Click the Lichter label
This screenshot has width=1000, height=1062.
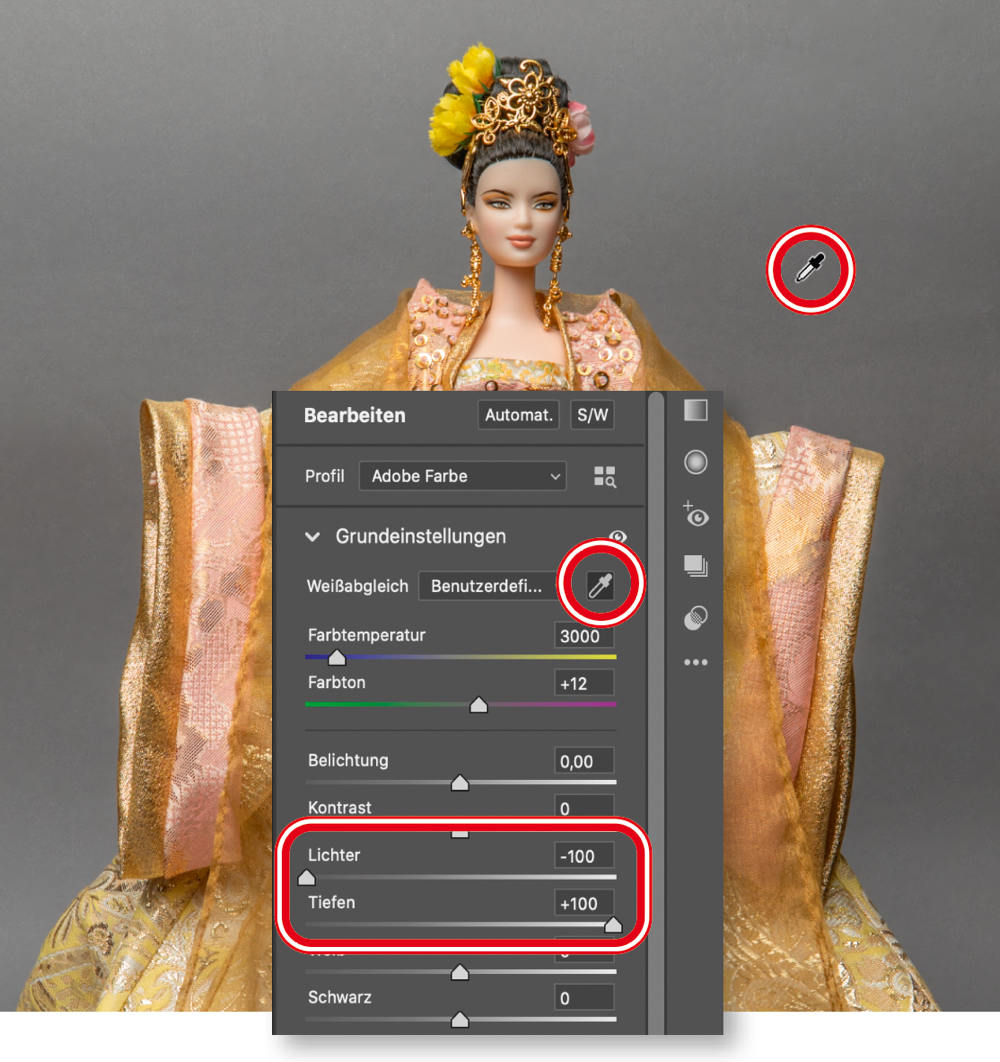334,855
